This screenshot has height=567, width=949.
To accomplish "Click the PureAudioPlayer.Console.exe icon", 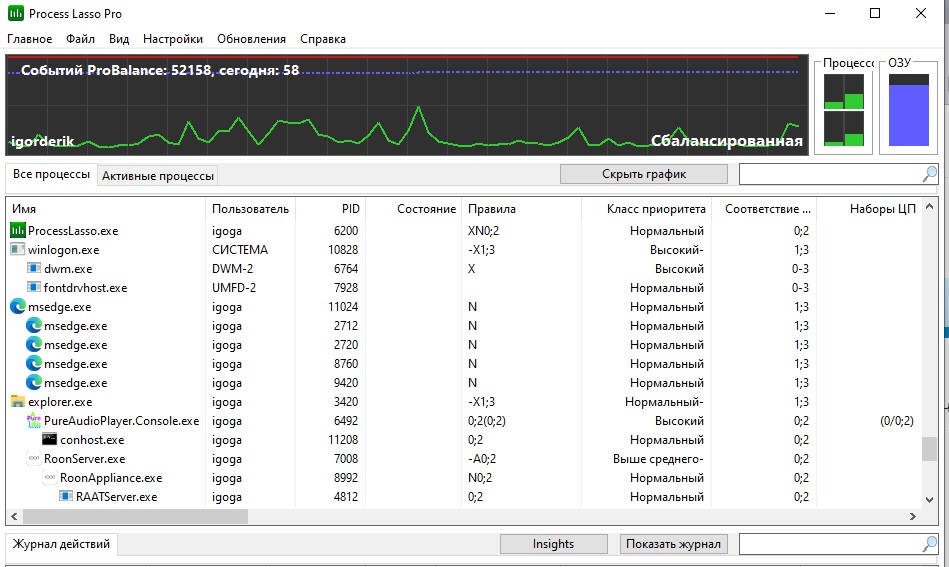I will click(x=34, y=421).
